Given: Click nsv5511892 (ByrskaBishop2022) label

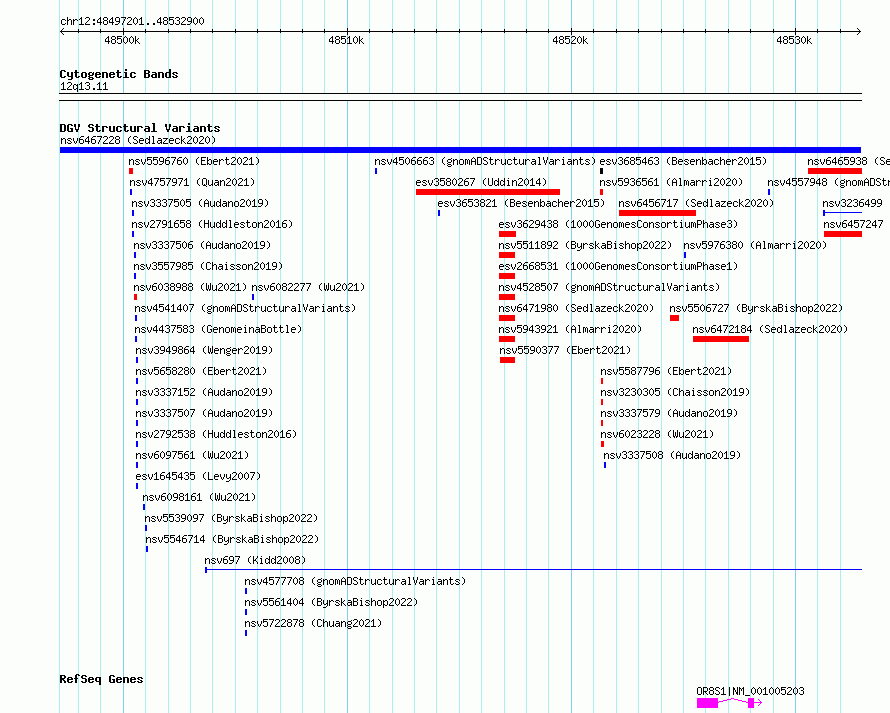Looking at the screenshot, I should [x=585, y=245].
